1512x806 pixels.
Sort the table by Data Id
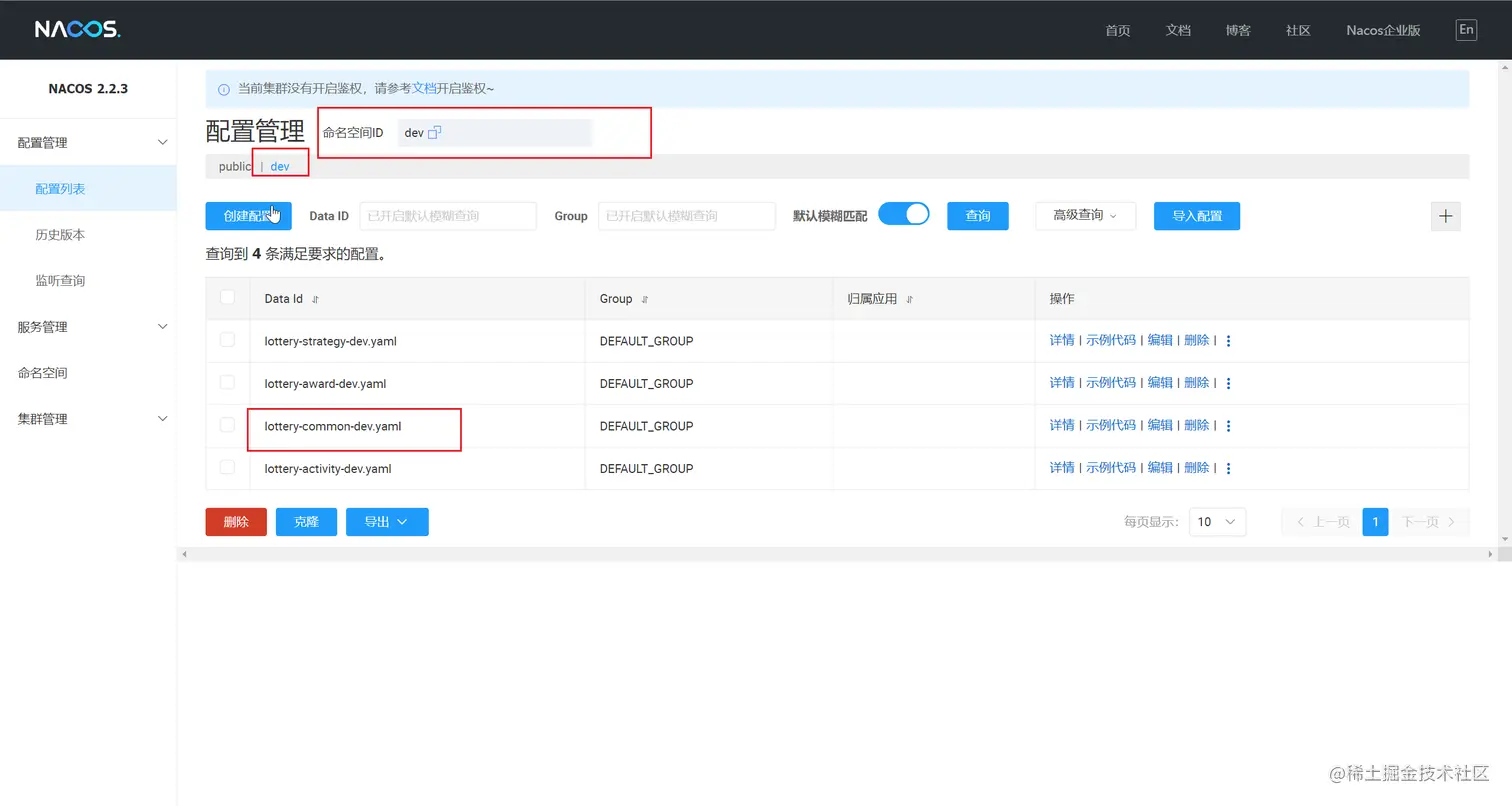point(316,299)
